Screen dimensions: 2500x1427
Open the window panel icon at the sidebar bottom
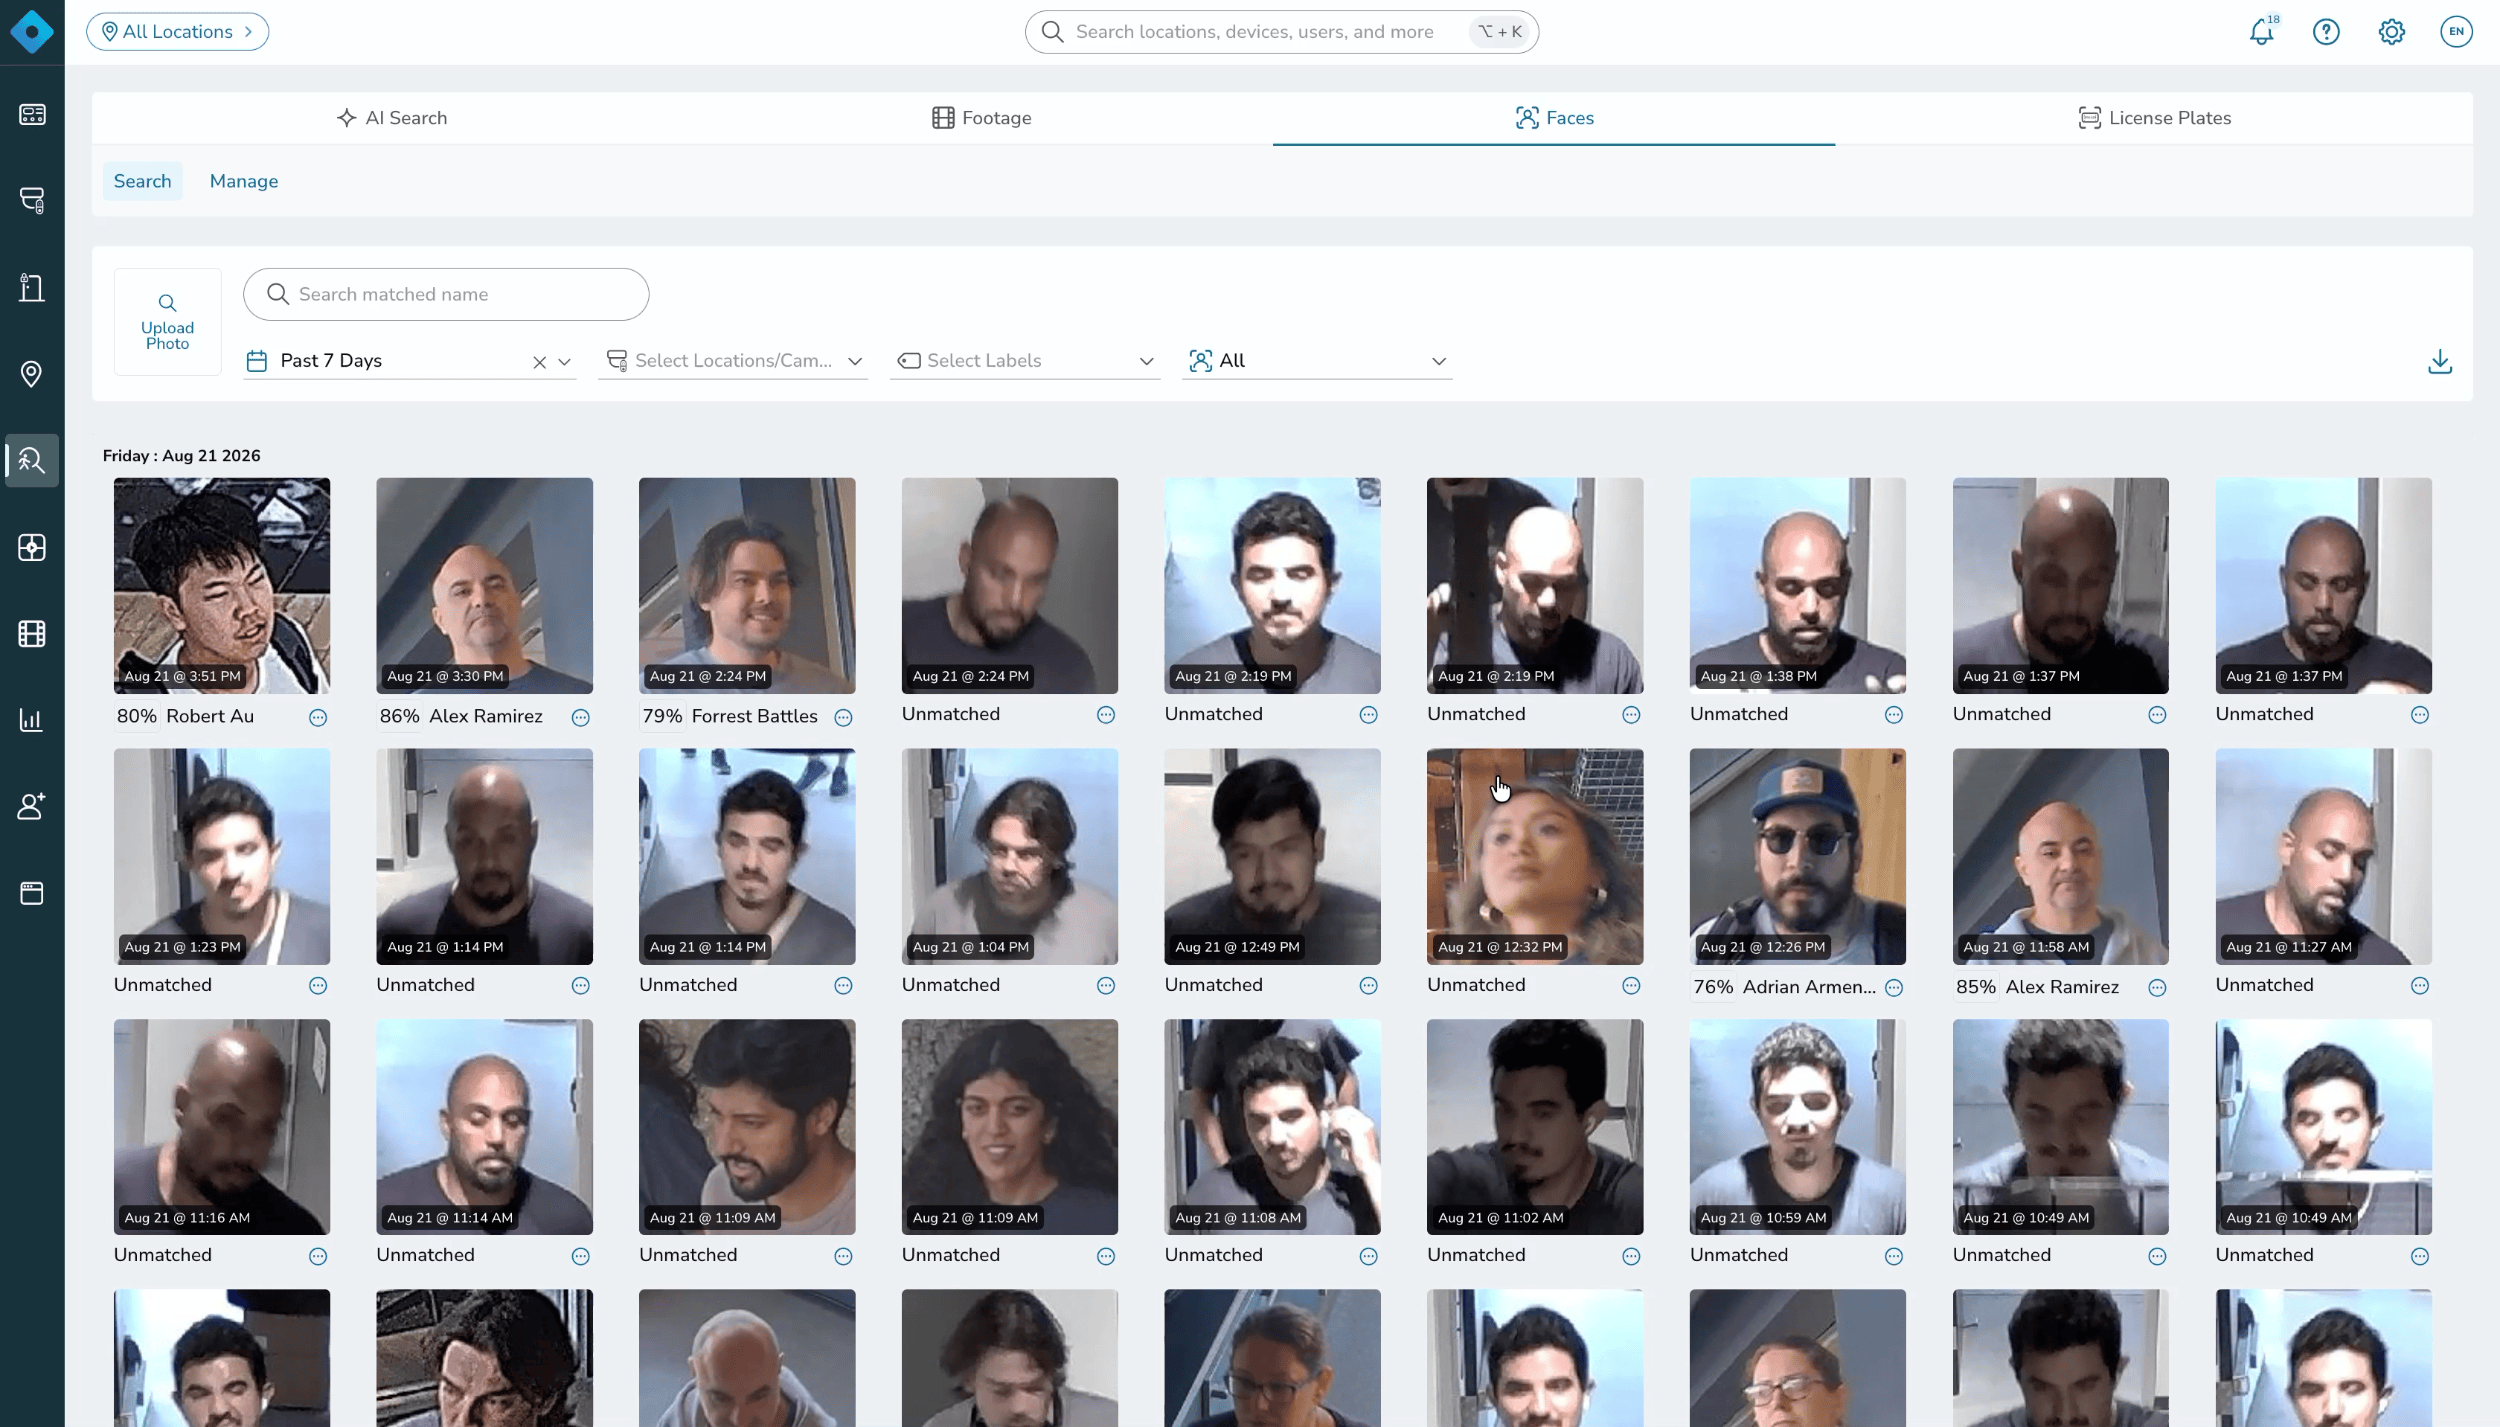[x=32, y=893]
